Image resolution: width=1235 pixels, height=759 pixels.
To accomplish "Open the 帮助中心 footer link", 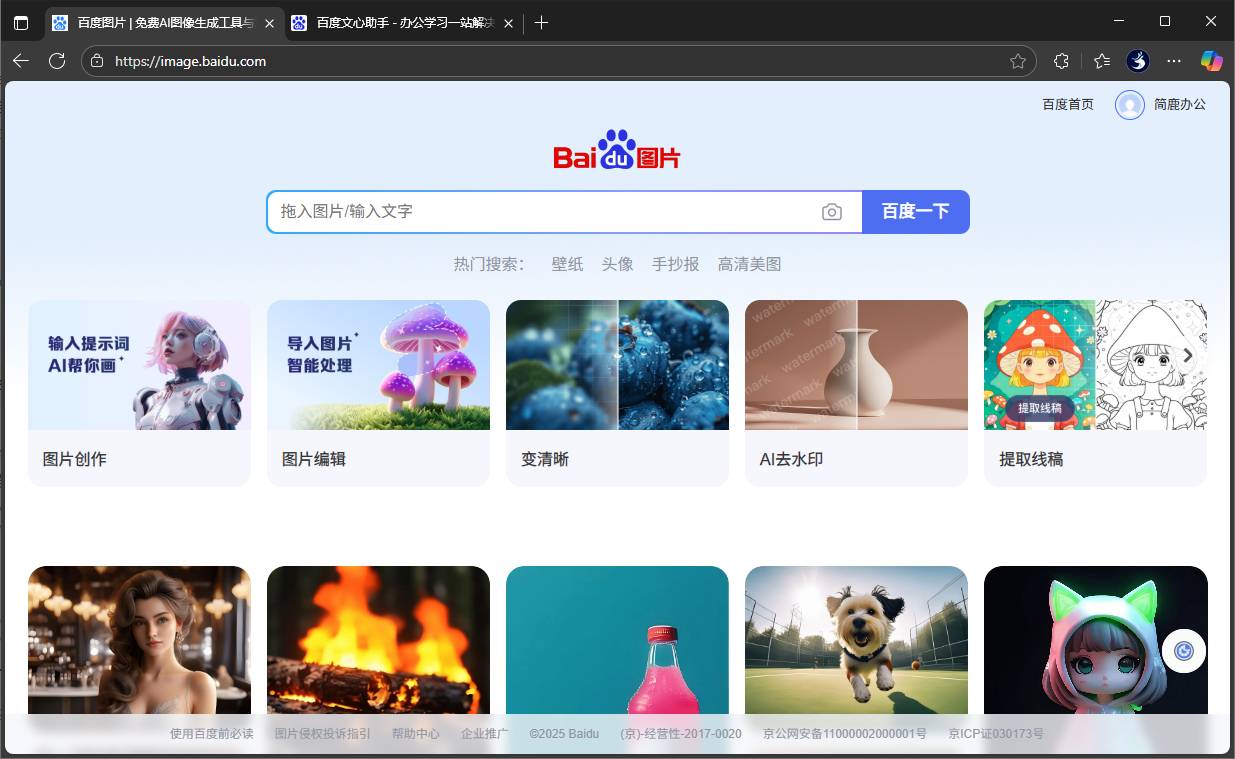I will click(415, 733).
